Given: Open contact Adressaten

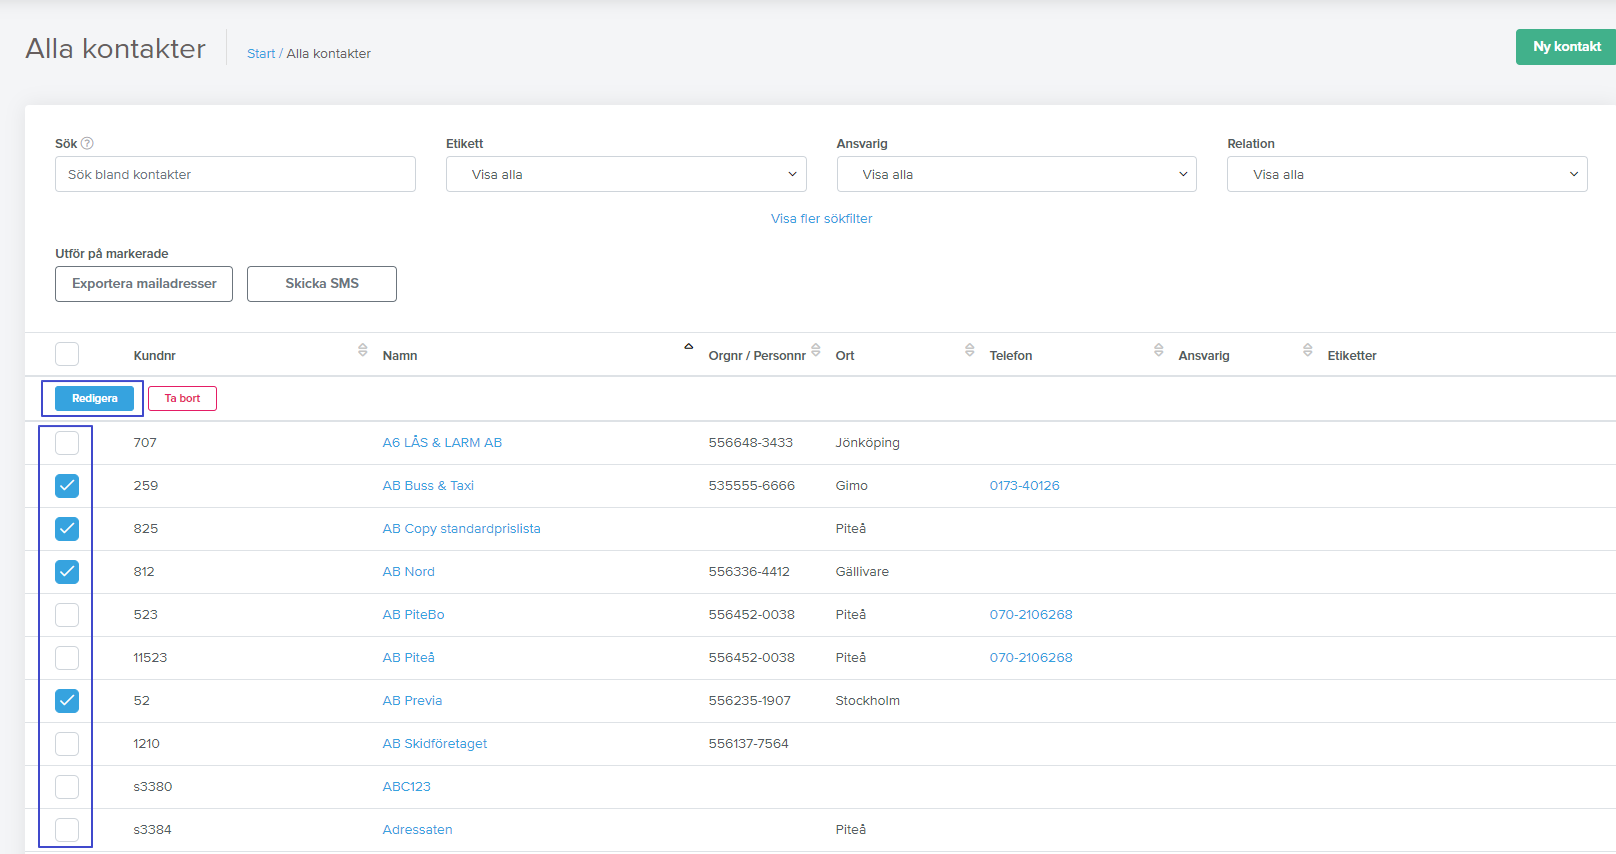Looking at the screenshot, I should [417, 830].
